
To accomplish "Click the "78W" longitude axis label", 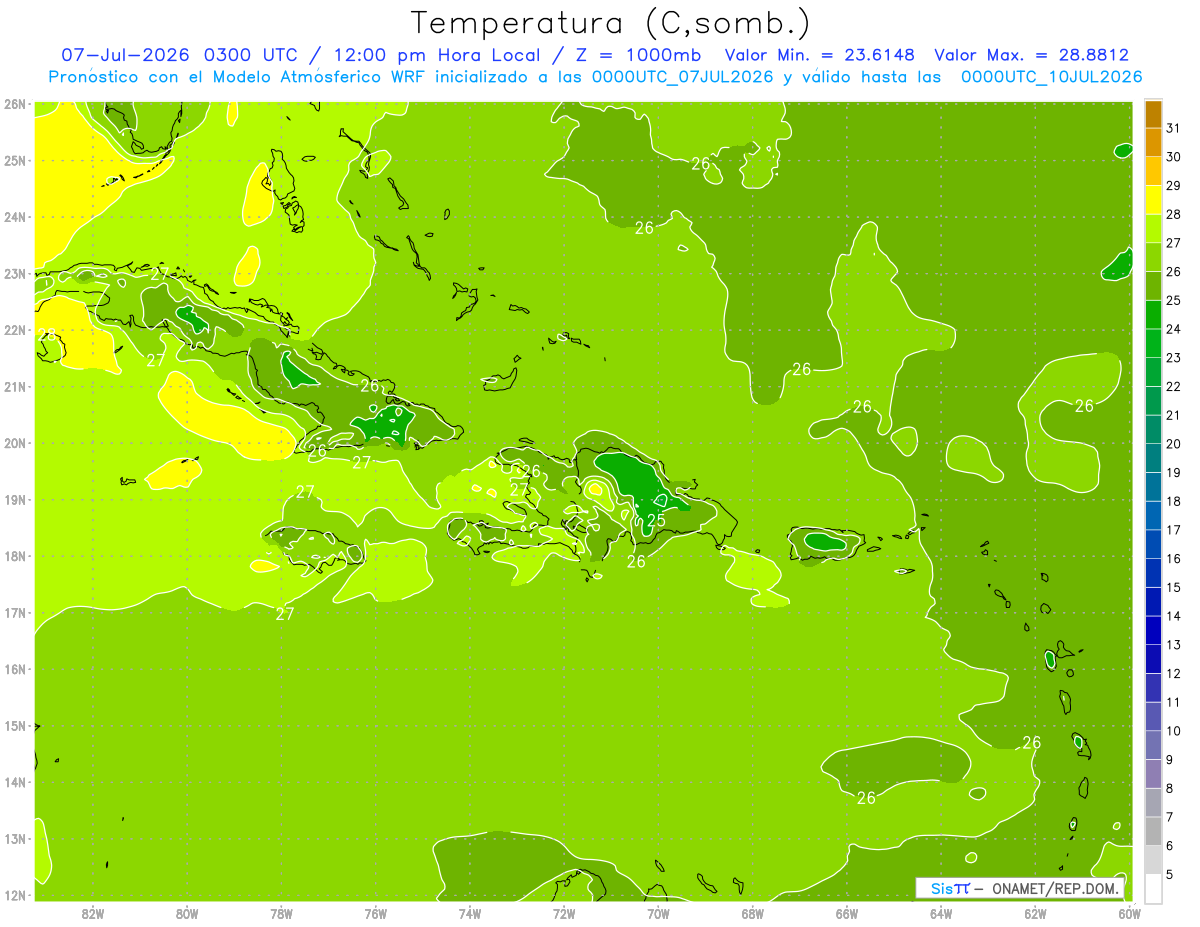I will pos(281,913).
